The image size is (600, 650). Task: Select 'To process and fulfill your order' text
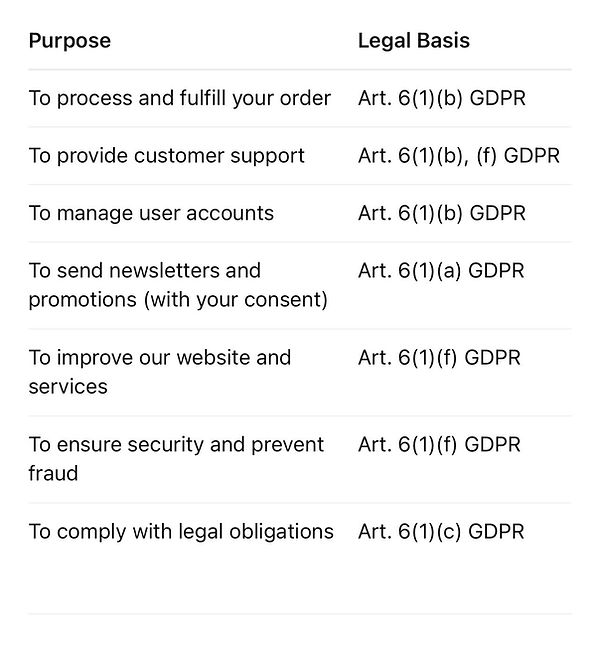point(180,99)
